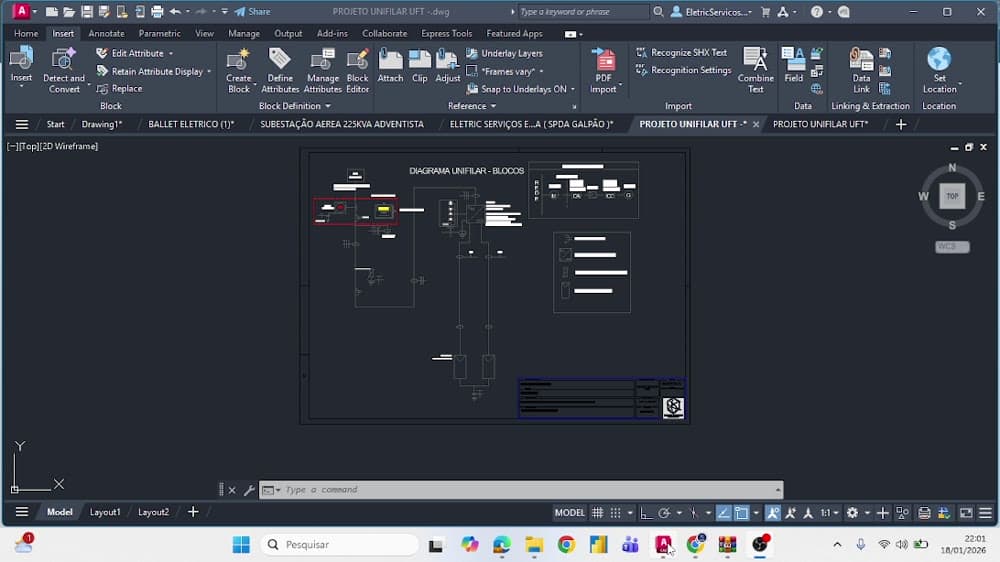Click the Plot printer icon
This screenshot has width=1000, height=562.
157,11
